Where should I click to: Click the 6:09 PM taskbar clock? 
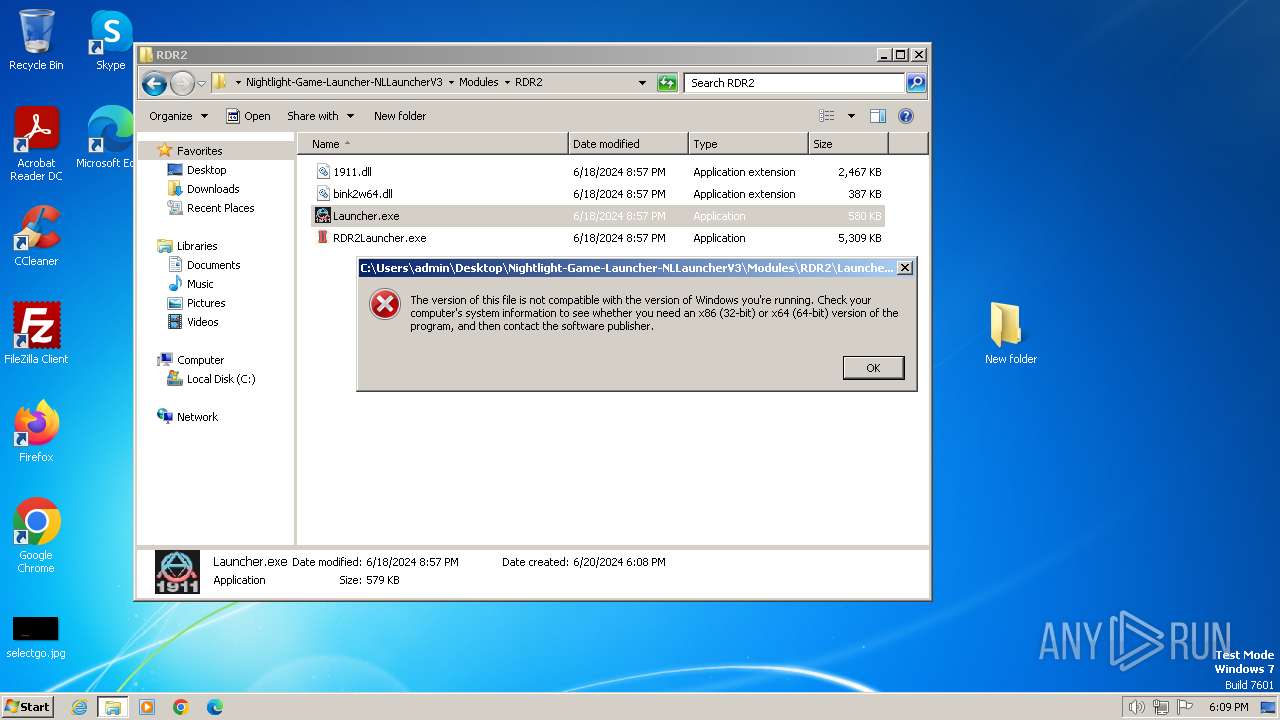pos(1228,707)
